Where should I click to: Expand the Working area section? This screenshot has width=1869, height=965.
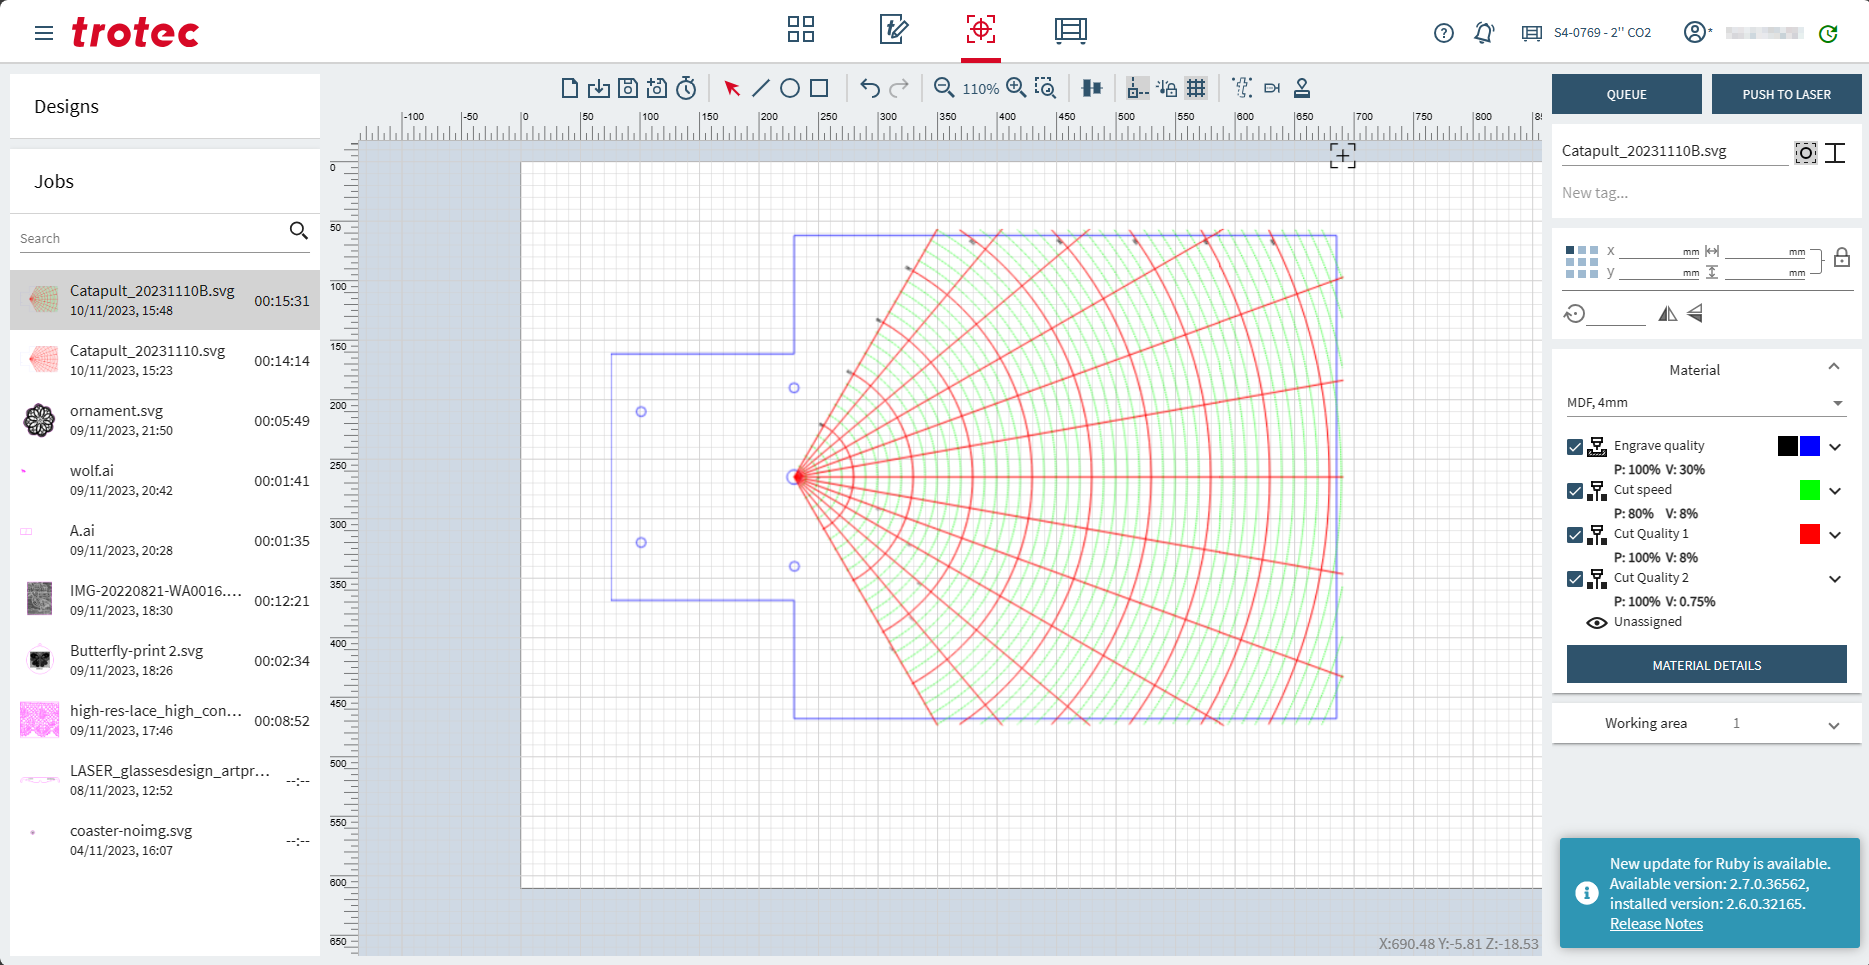(1834, 725)
